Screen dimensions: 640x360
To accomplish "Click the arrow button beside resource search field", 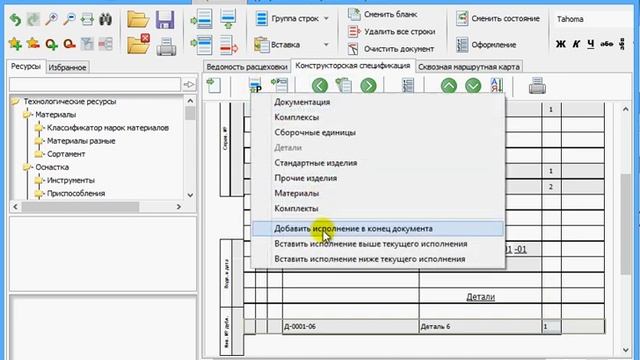I will pyautogui.click(x=189, y=84).
